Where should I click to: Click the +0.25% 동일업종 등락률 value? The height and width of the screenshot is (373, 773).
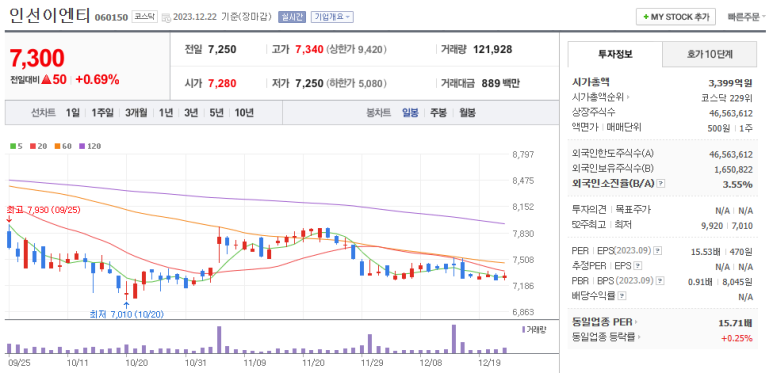point(737,339)
